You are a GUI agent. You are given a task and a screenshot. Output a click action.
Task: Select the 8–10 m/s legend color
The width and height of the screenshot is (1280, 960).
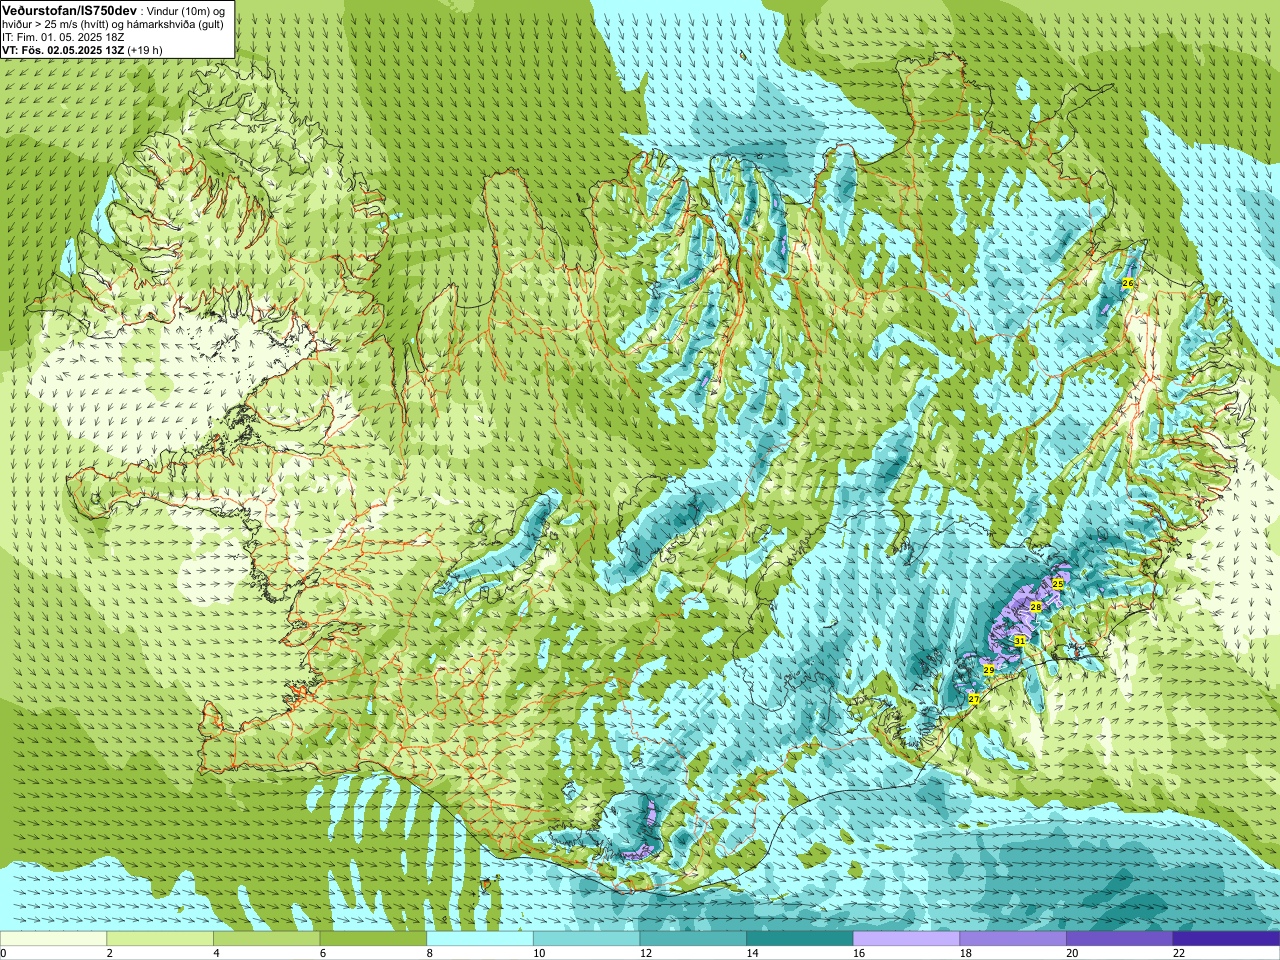coord(480,939)
